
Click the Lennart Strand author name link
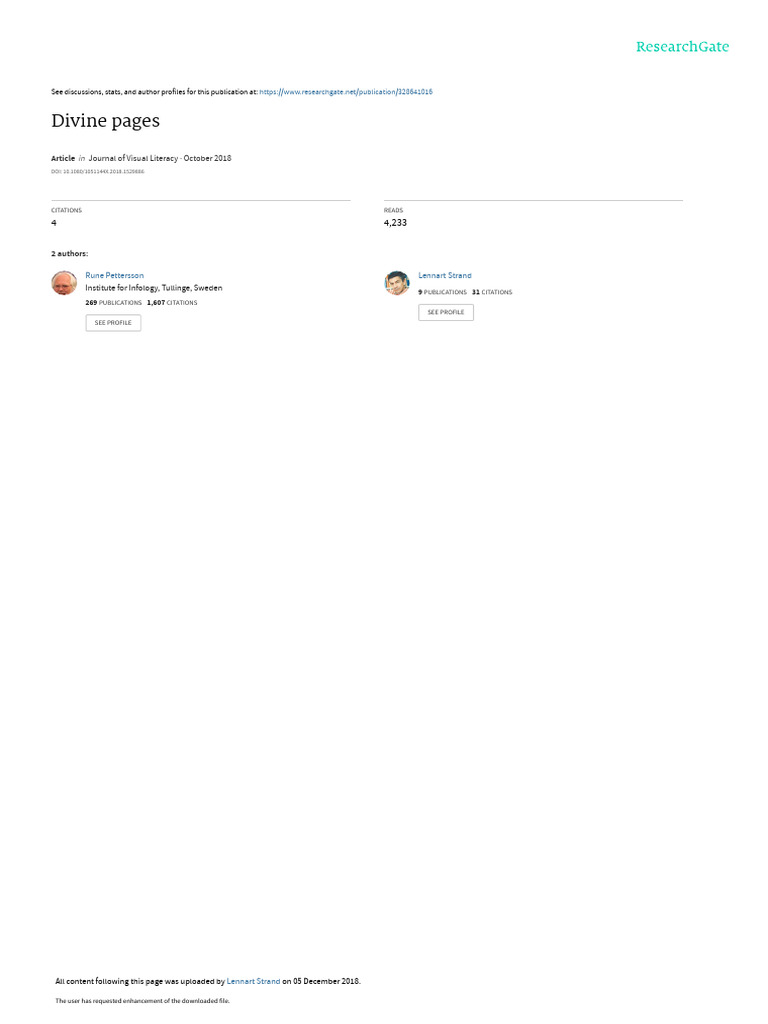445,276
